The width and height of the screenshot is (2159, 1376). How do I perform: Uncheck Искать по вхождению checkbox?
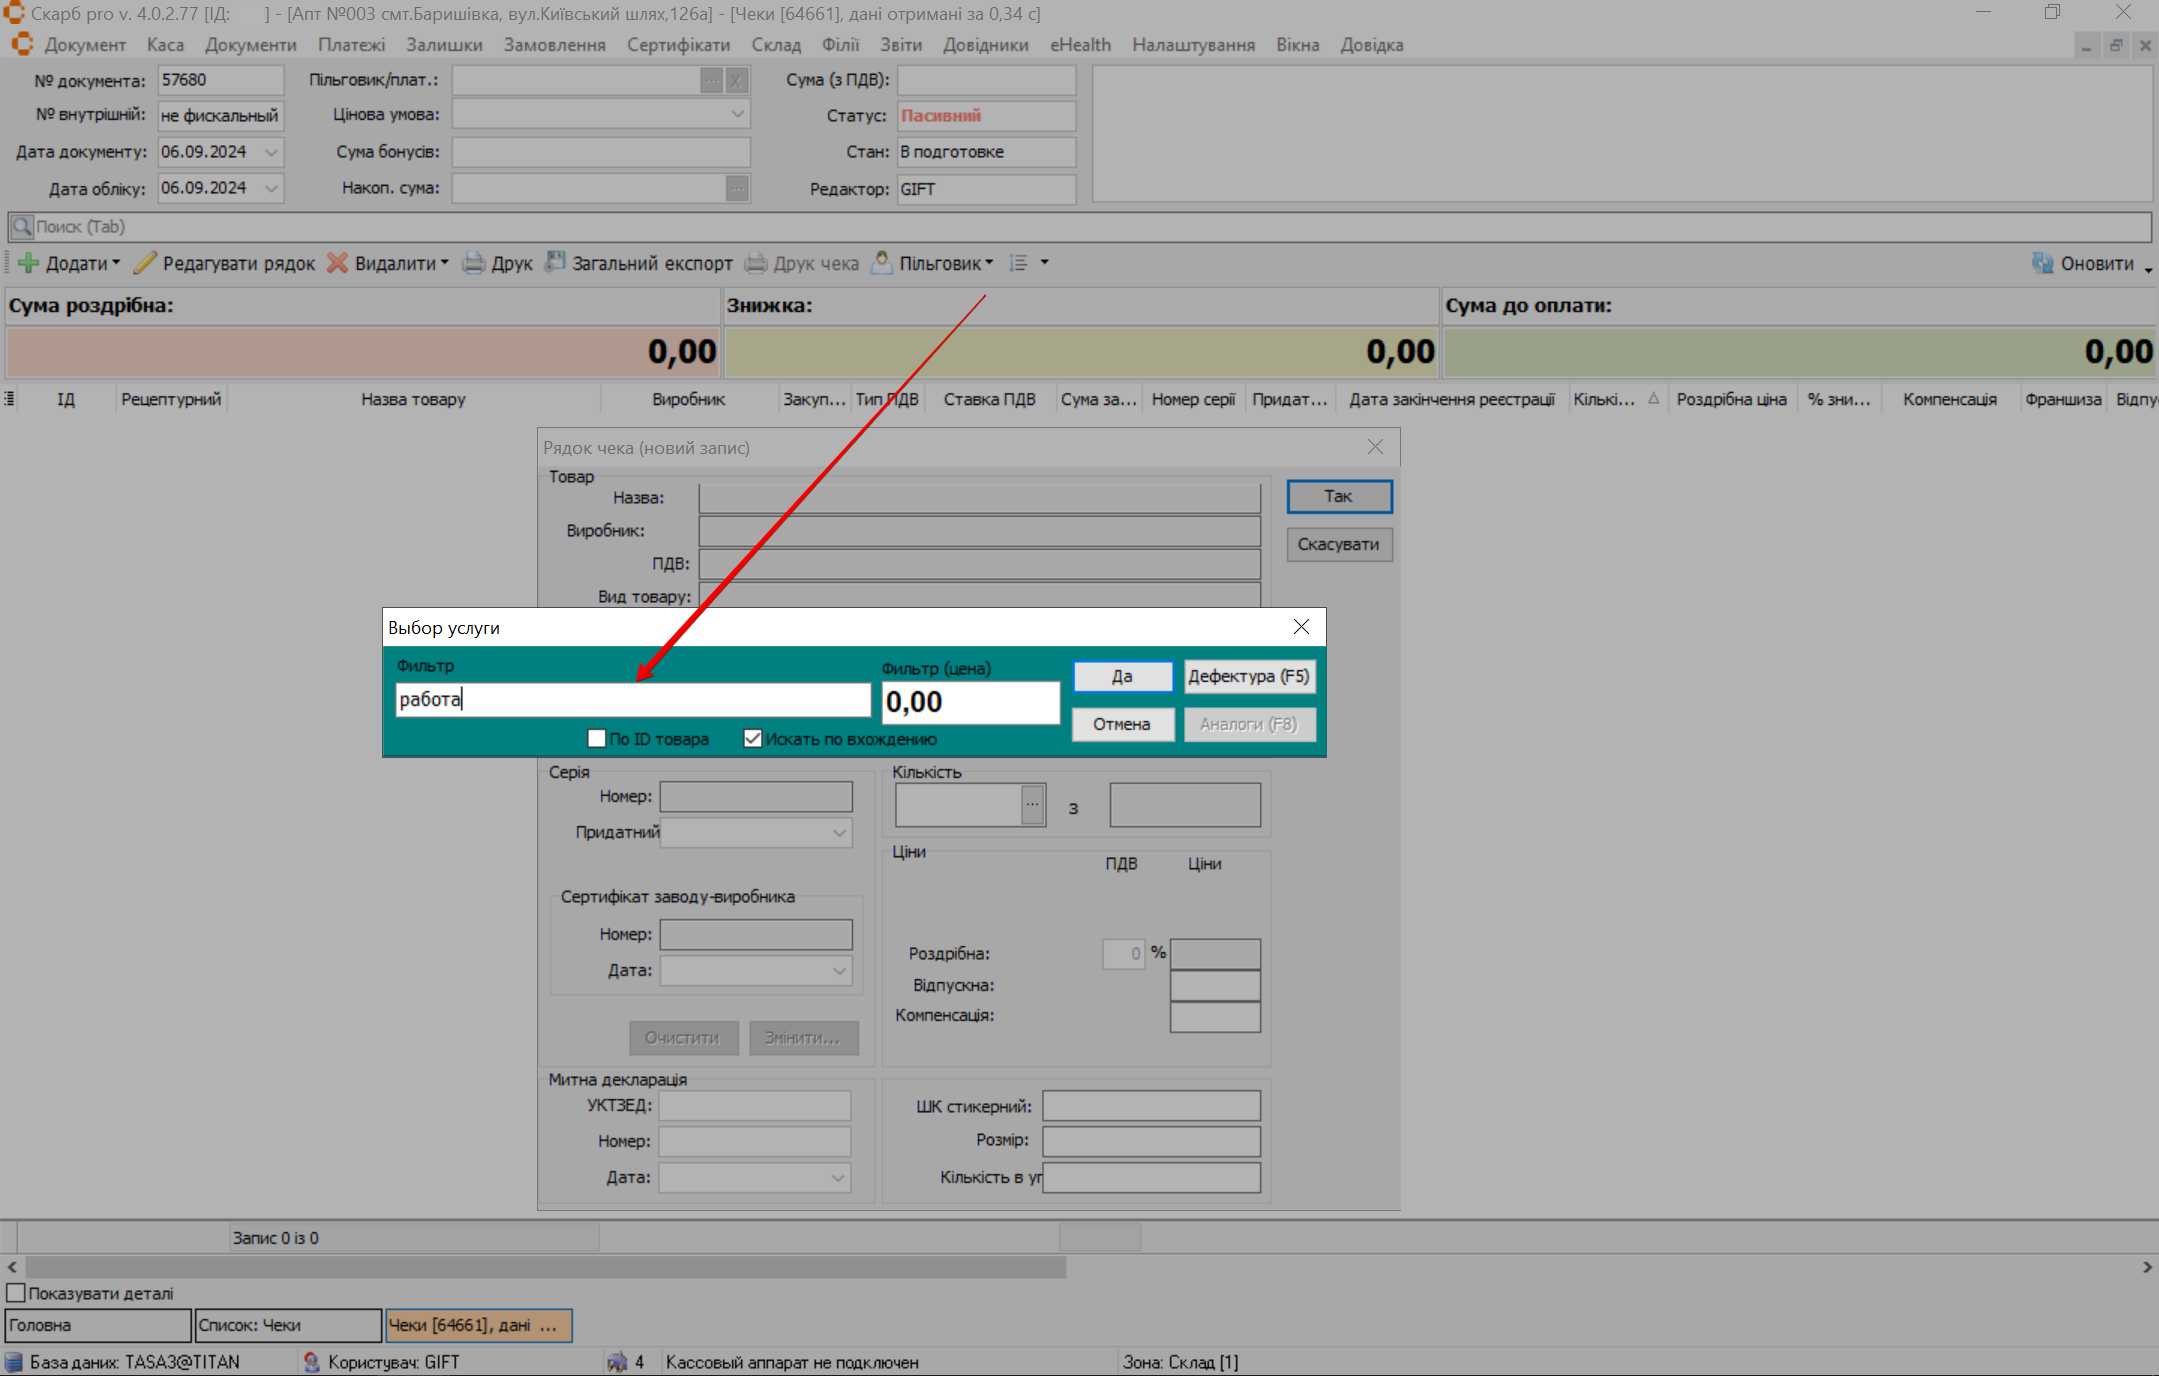click(x=753, y=739)
